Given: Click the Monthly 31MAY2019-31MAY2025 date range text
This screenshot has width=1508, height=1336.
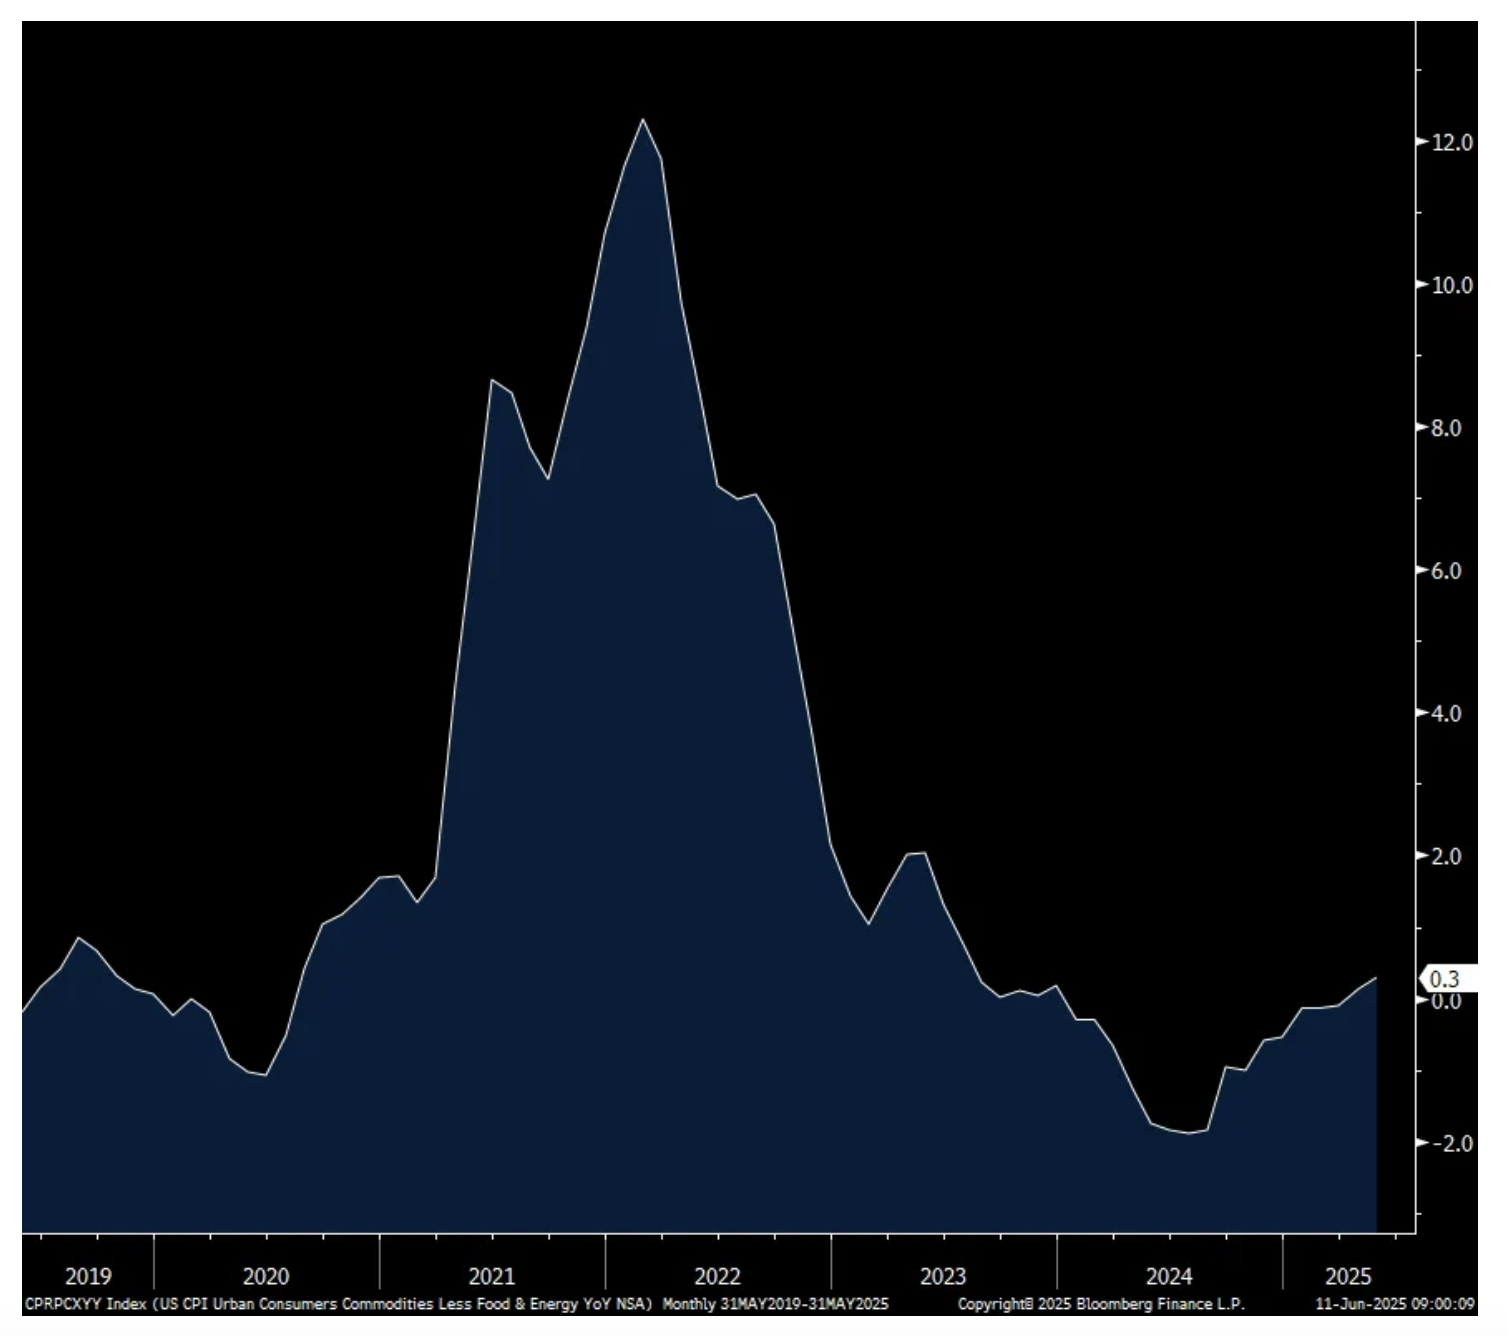Looking at the screenshot, I should pos(775,1304).
